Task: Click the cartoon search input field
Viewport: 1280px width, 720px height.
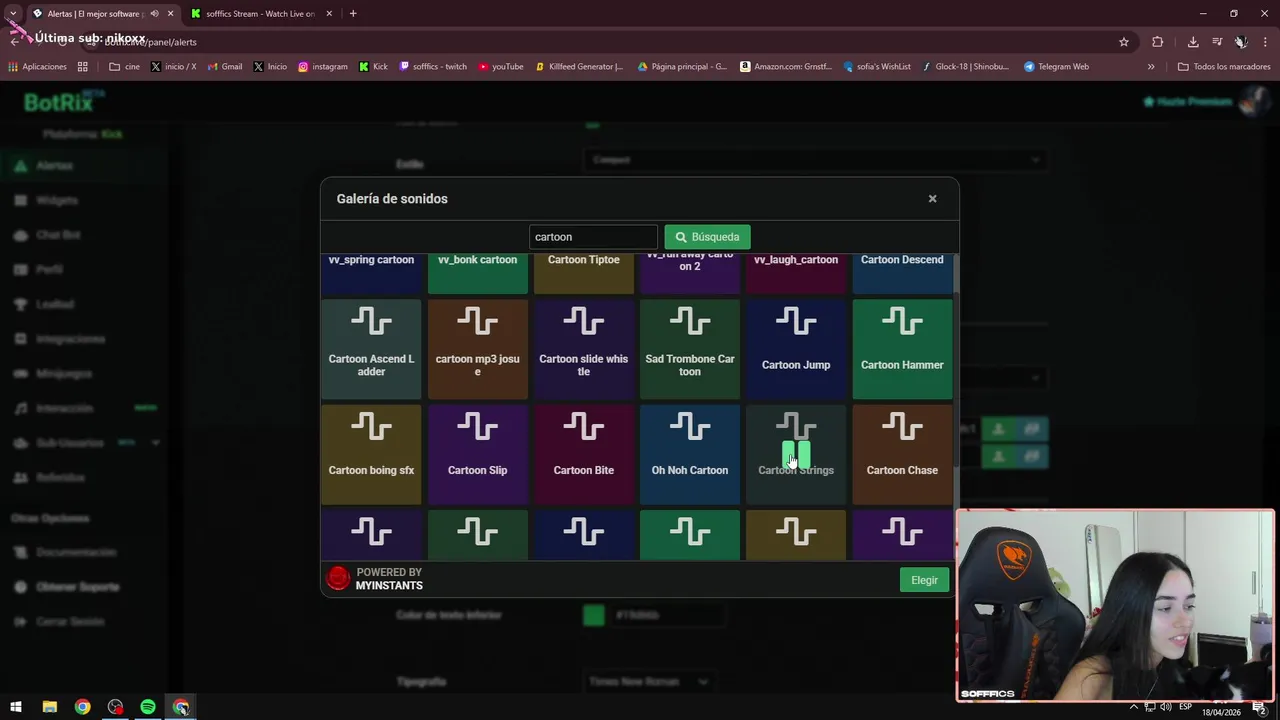Action: pos(593,237)
